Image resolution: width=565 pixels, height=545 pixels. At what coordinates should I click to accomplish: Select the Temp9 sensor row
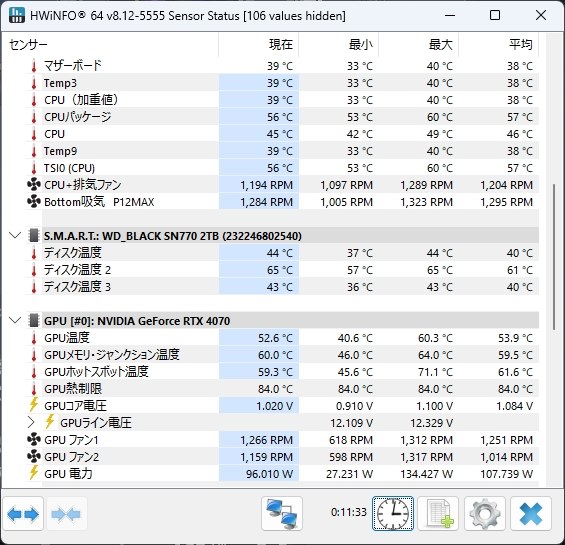pos(282,151)
